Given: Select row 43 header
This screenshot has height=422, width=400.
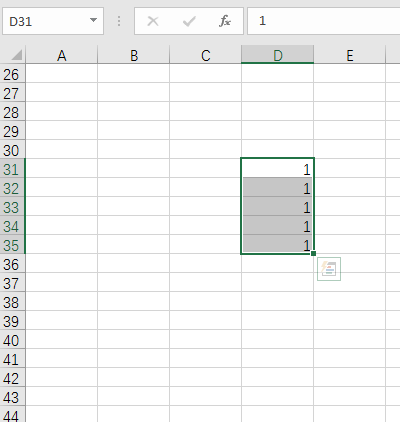Looking at the screenshot, I should pyautogui.click(x=12, y=397).
